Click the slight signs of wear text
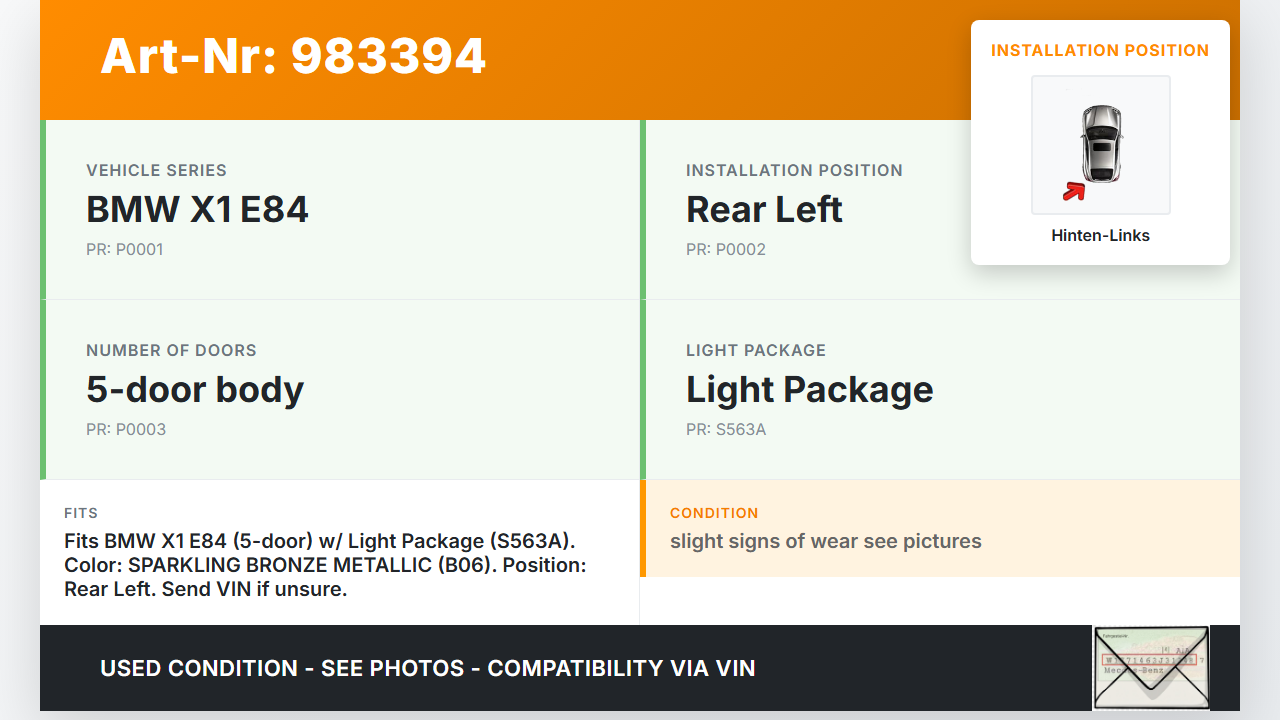The image size is (1280, 720). pos(825,541)
